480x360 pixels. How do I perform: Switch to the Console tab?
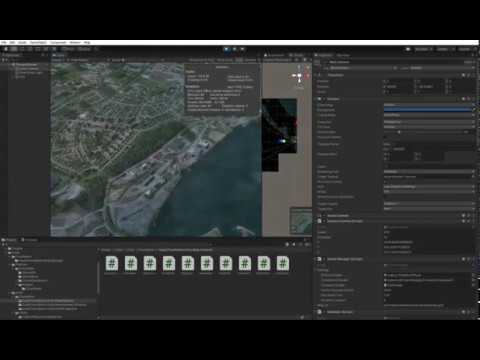point(30,240)
